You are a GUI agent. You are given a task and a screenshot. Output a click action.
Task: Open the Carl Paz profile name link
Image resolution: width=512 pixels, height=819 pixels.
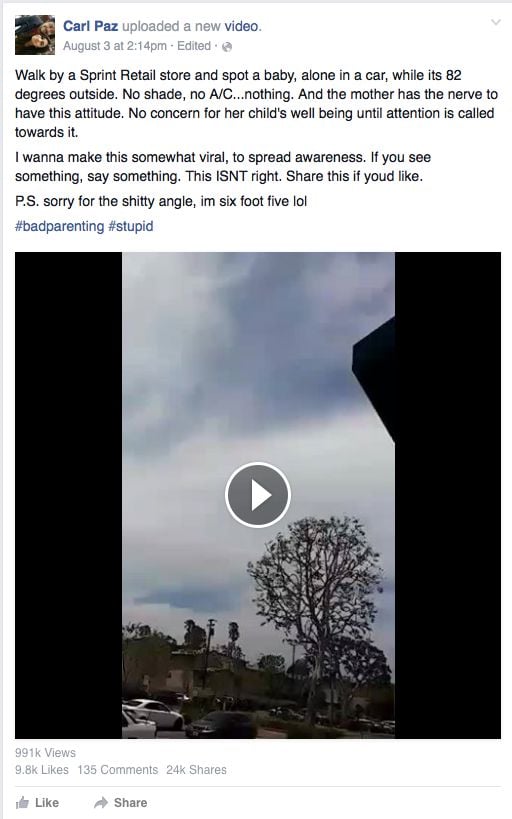[90, 26]
